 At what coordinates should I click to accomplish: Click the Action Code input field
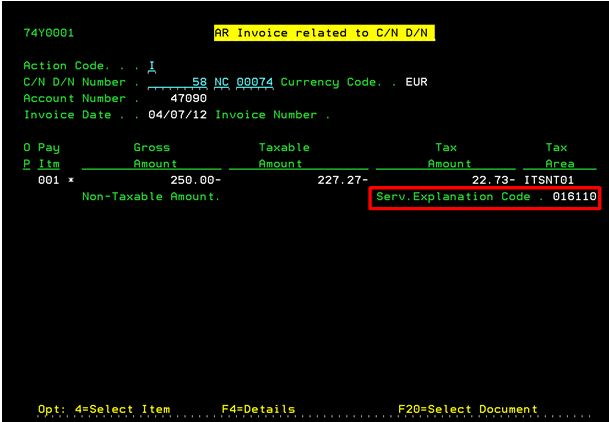point(152,66)
